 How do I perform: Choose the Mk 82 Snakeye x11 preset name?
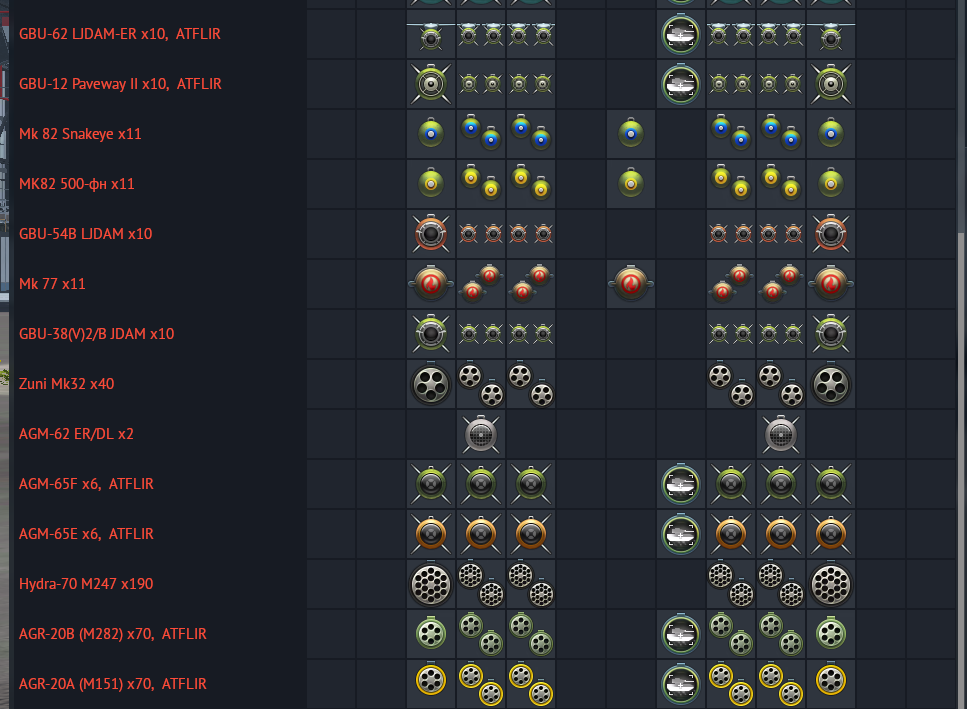coord(80,134)
